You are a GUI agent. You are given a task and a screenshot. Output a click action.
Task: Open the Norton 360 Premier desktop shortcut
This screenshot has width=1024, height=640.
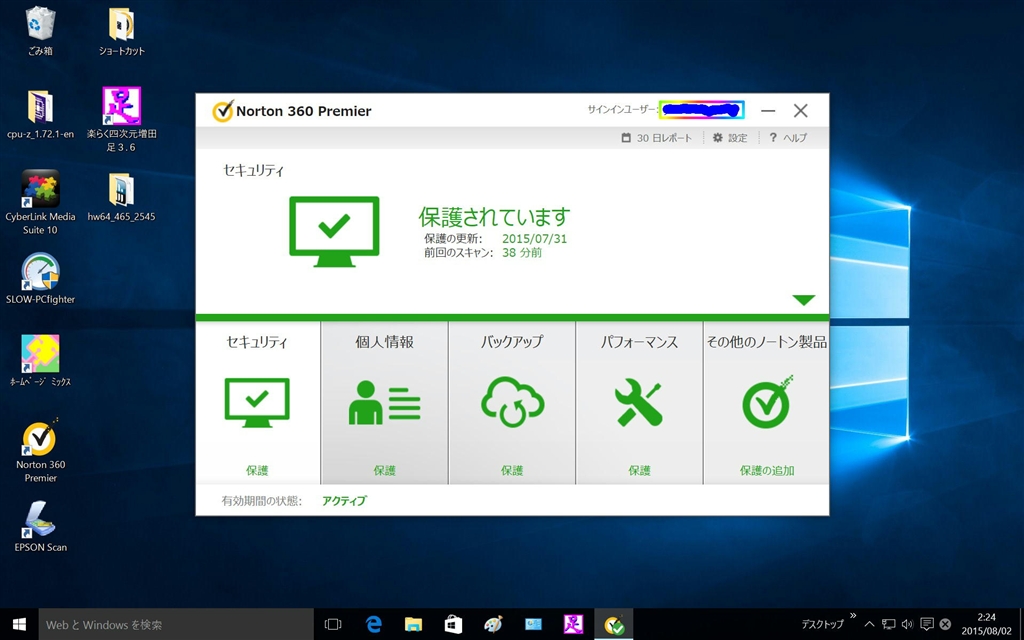[x=40, y=450]
